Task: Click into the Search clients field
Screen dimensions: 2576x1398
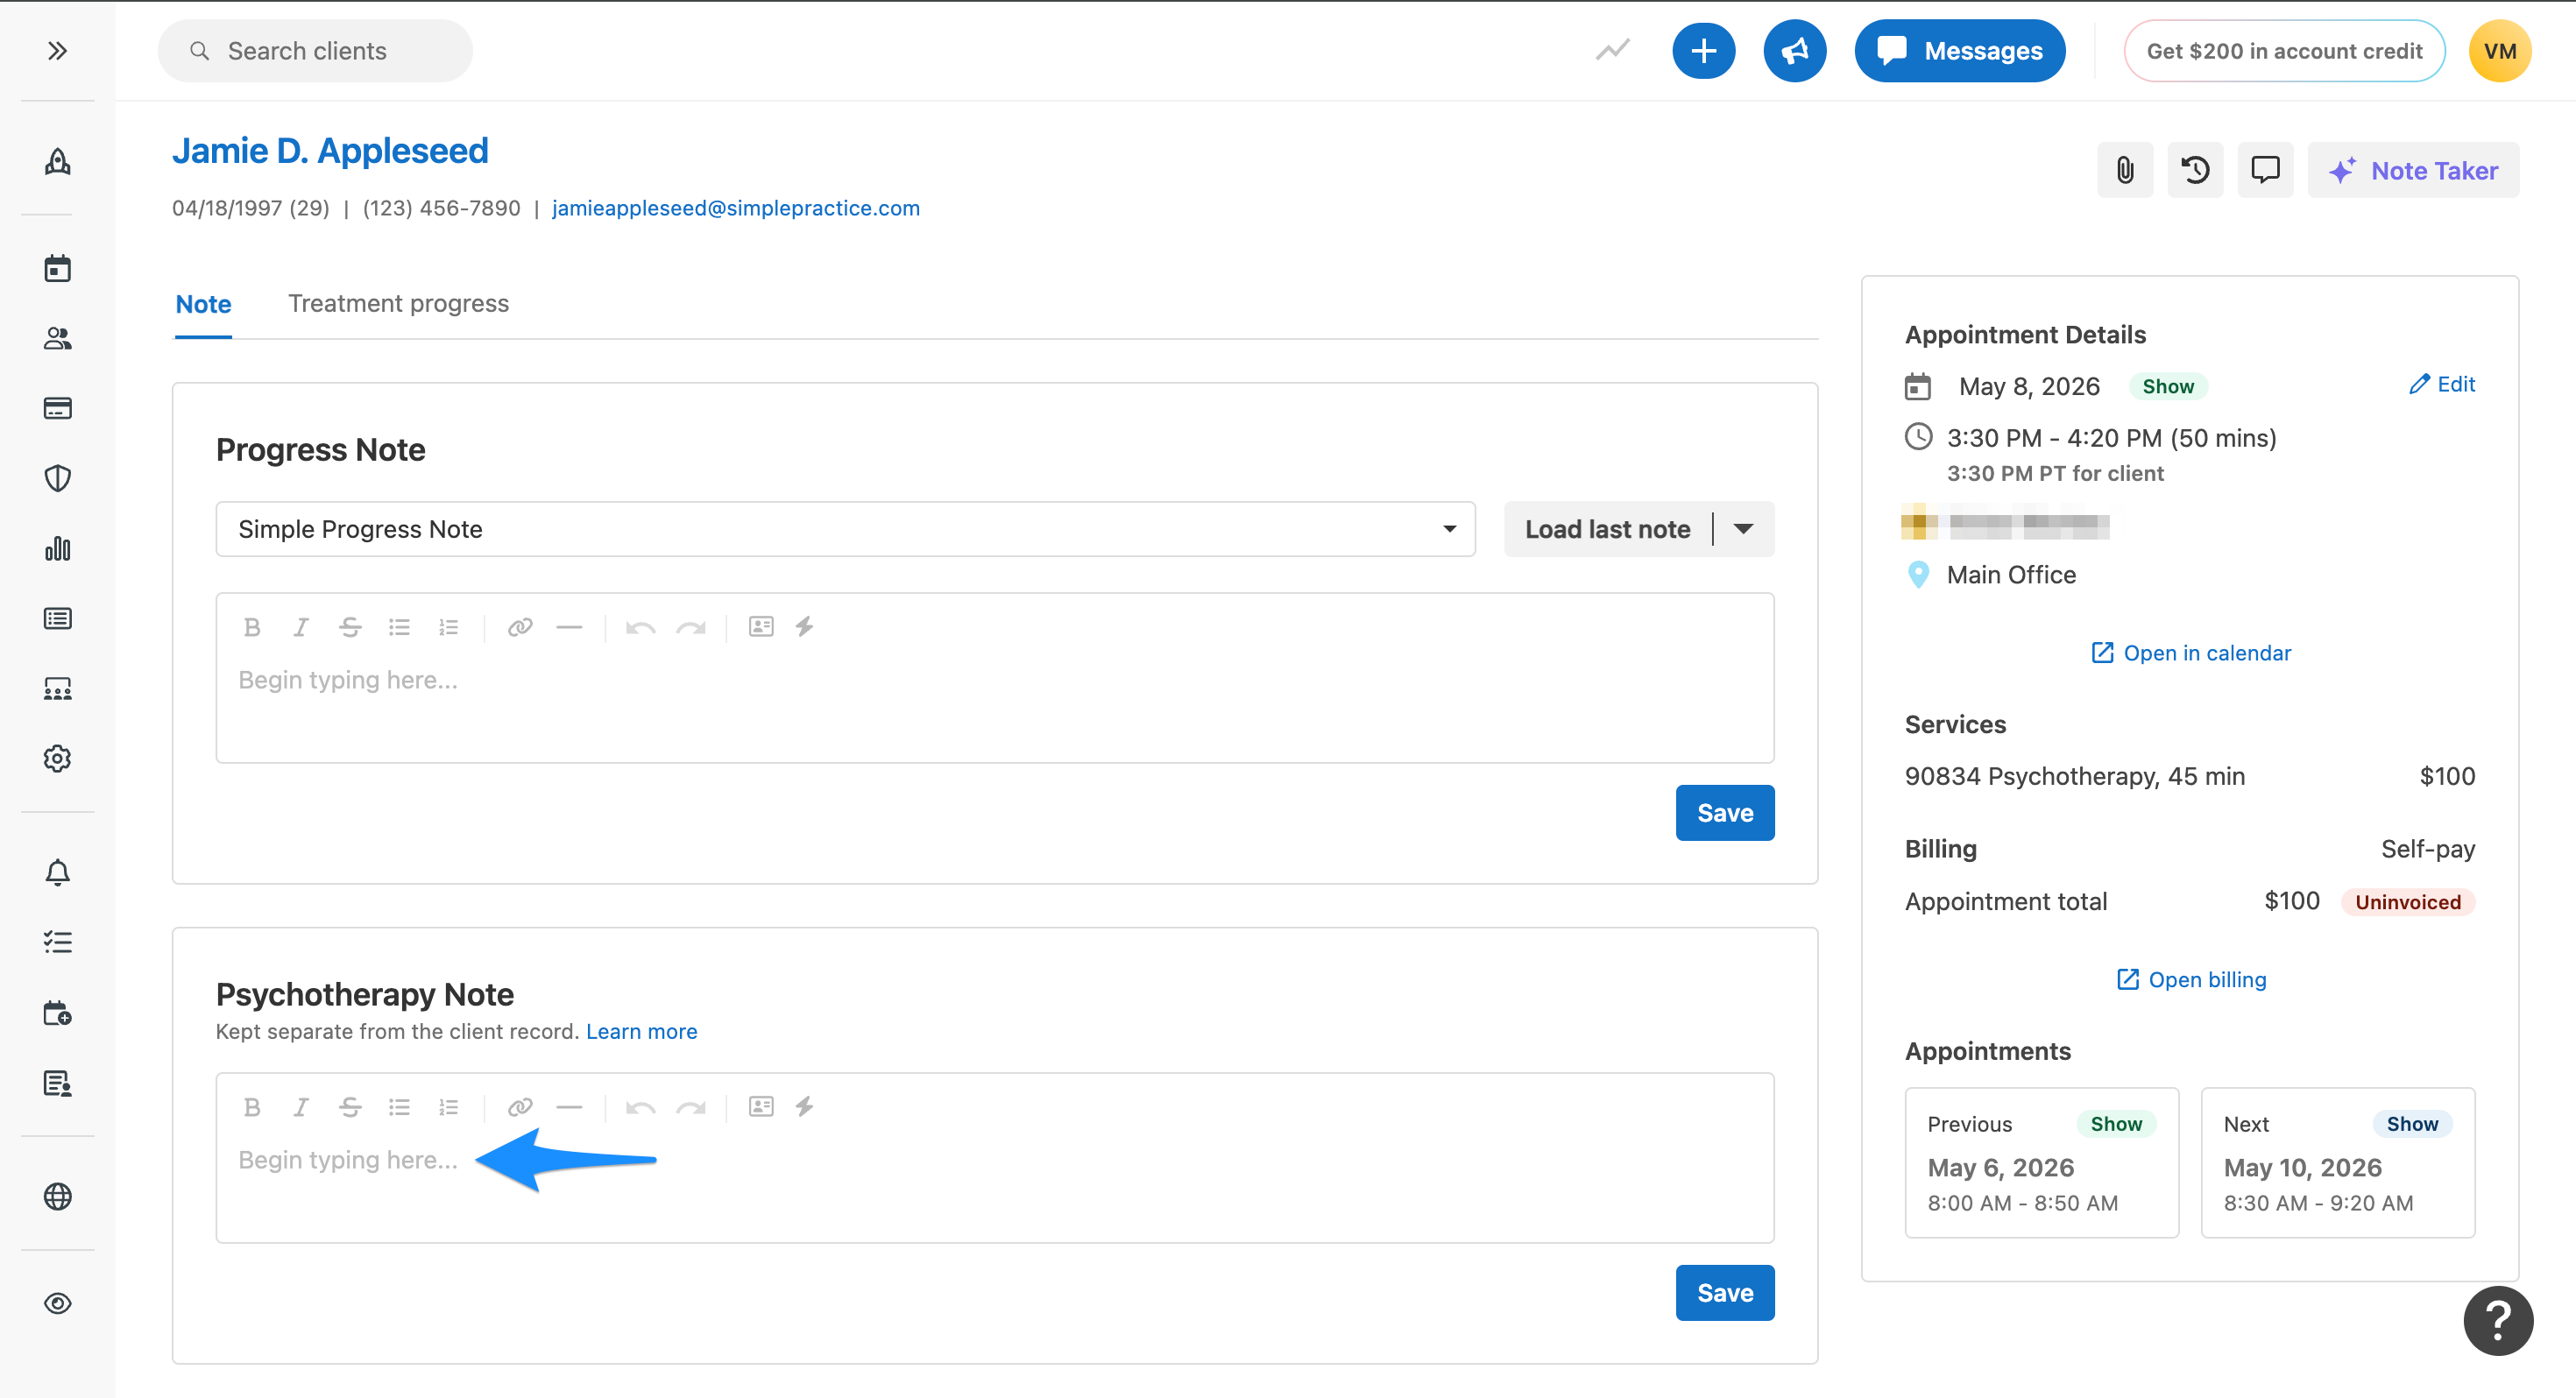Action: pos(315,51)
